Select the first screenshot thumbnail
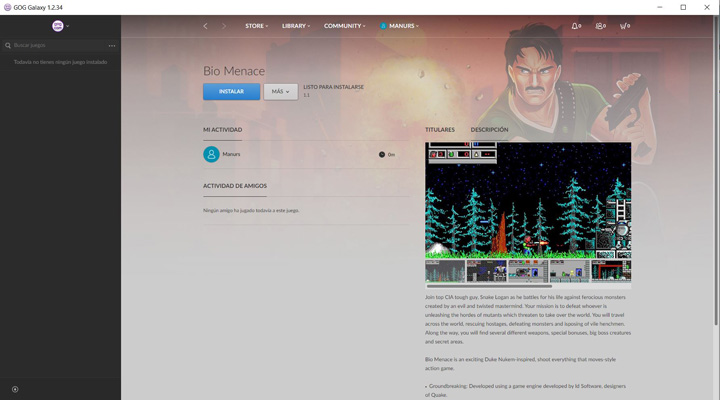The image size is (720, 400). pos(445,271)
